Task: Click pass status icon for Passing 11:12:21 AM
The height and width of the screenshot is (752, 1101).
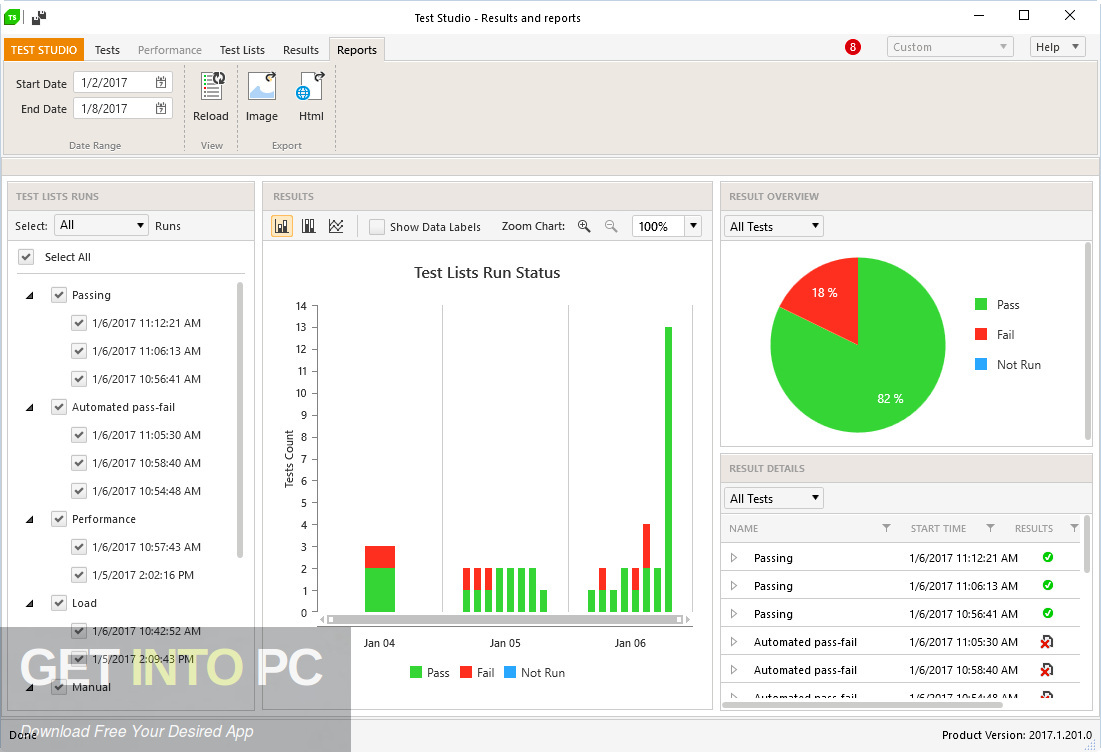Action: (x=1048, y=558)
